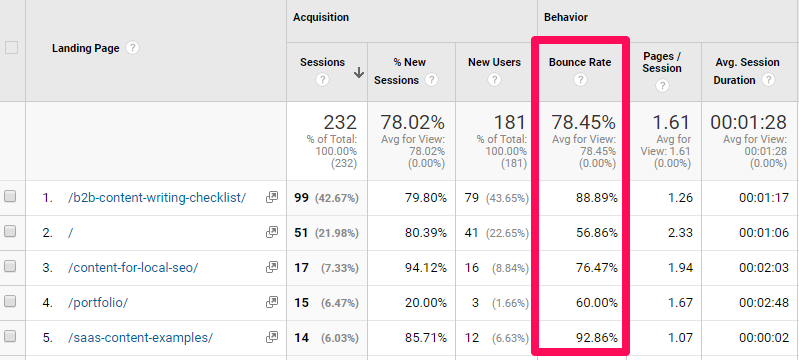Click help icon beside % New Sessions
Screen dimensions: 799x360
pos(432,80)
